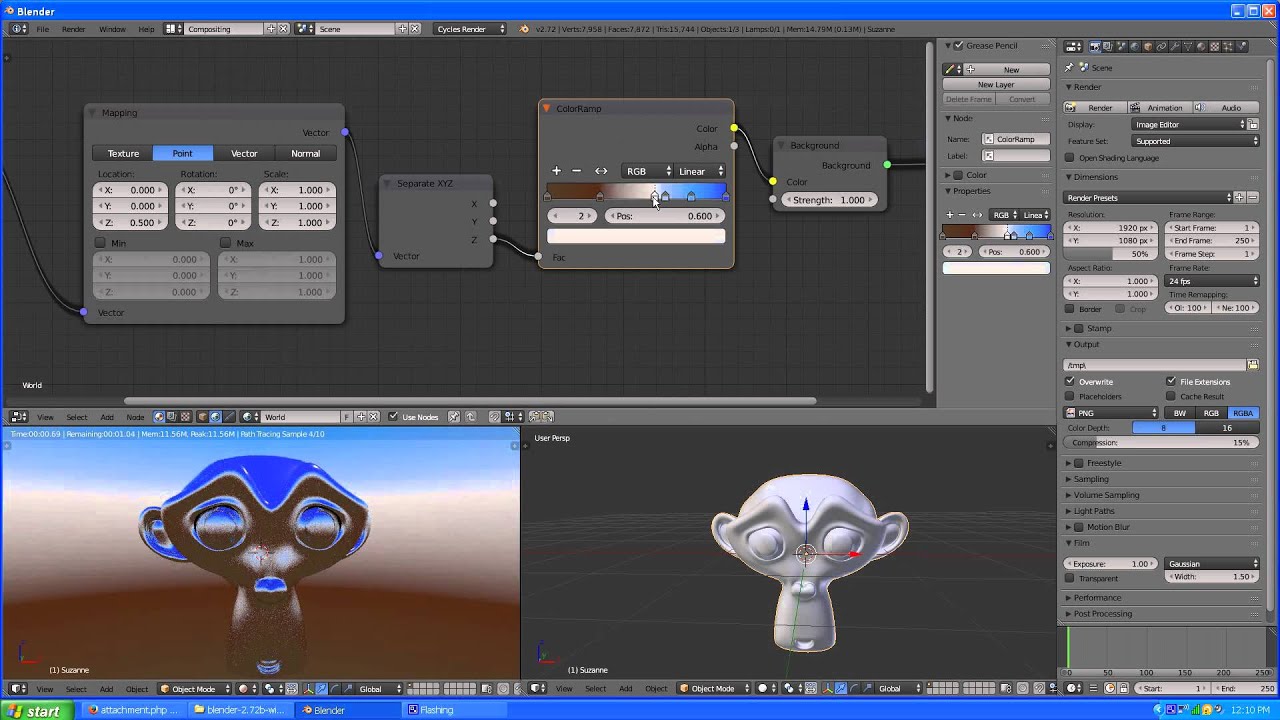Click the remove color stop minus icon in ColorRamp node
This screenshot has height=720, width=1280.
click(x=576, y=171)
